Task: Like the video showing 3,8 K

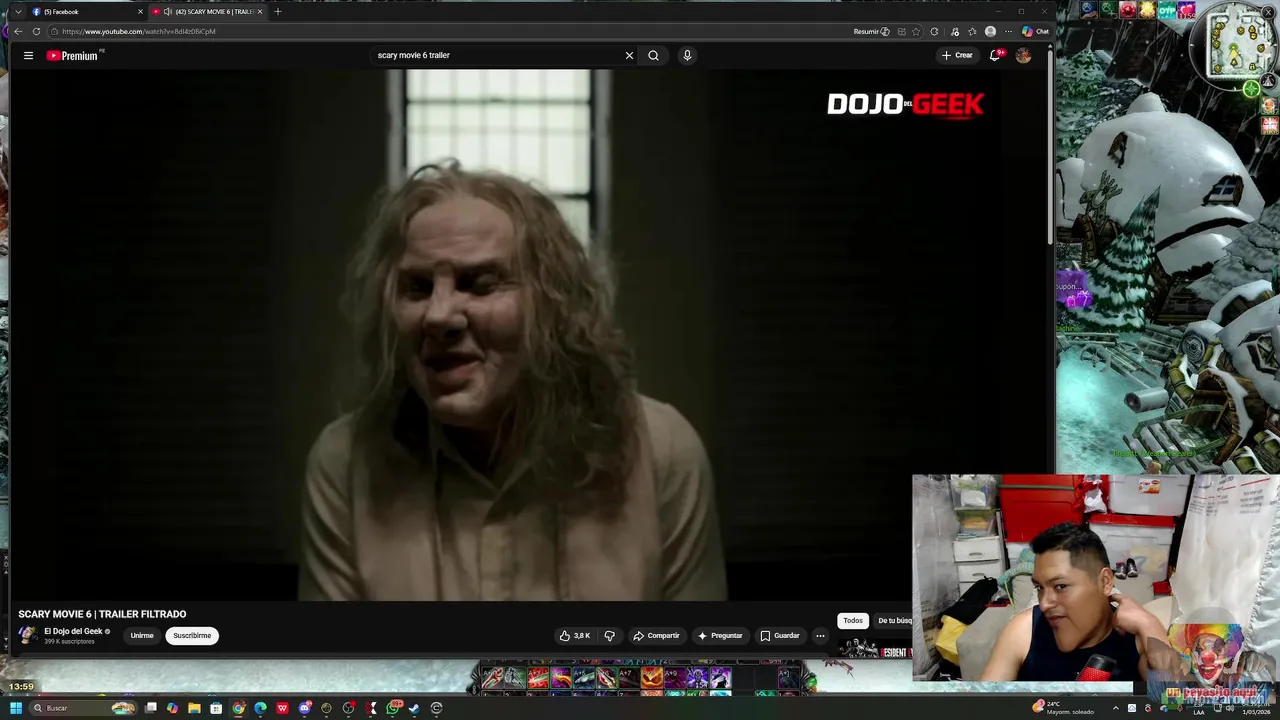Action: click(575, 636)
